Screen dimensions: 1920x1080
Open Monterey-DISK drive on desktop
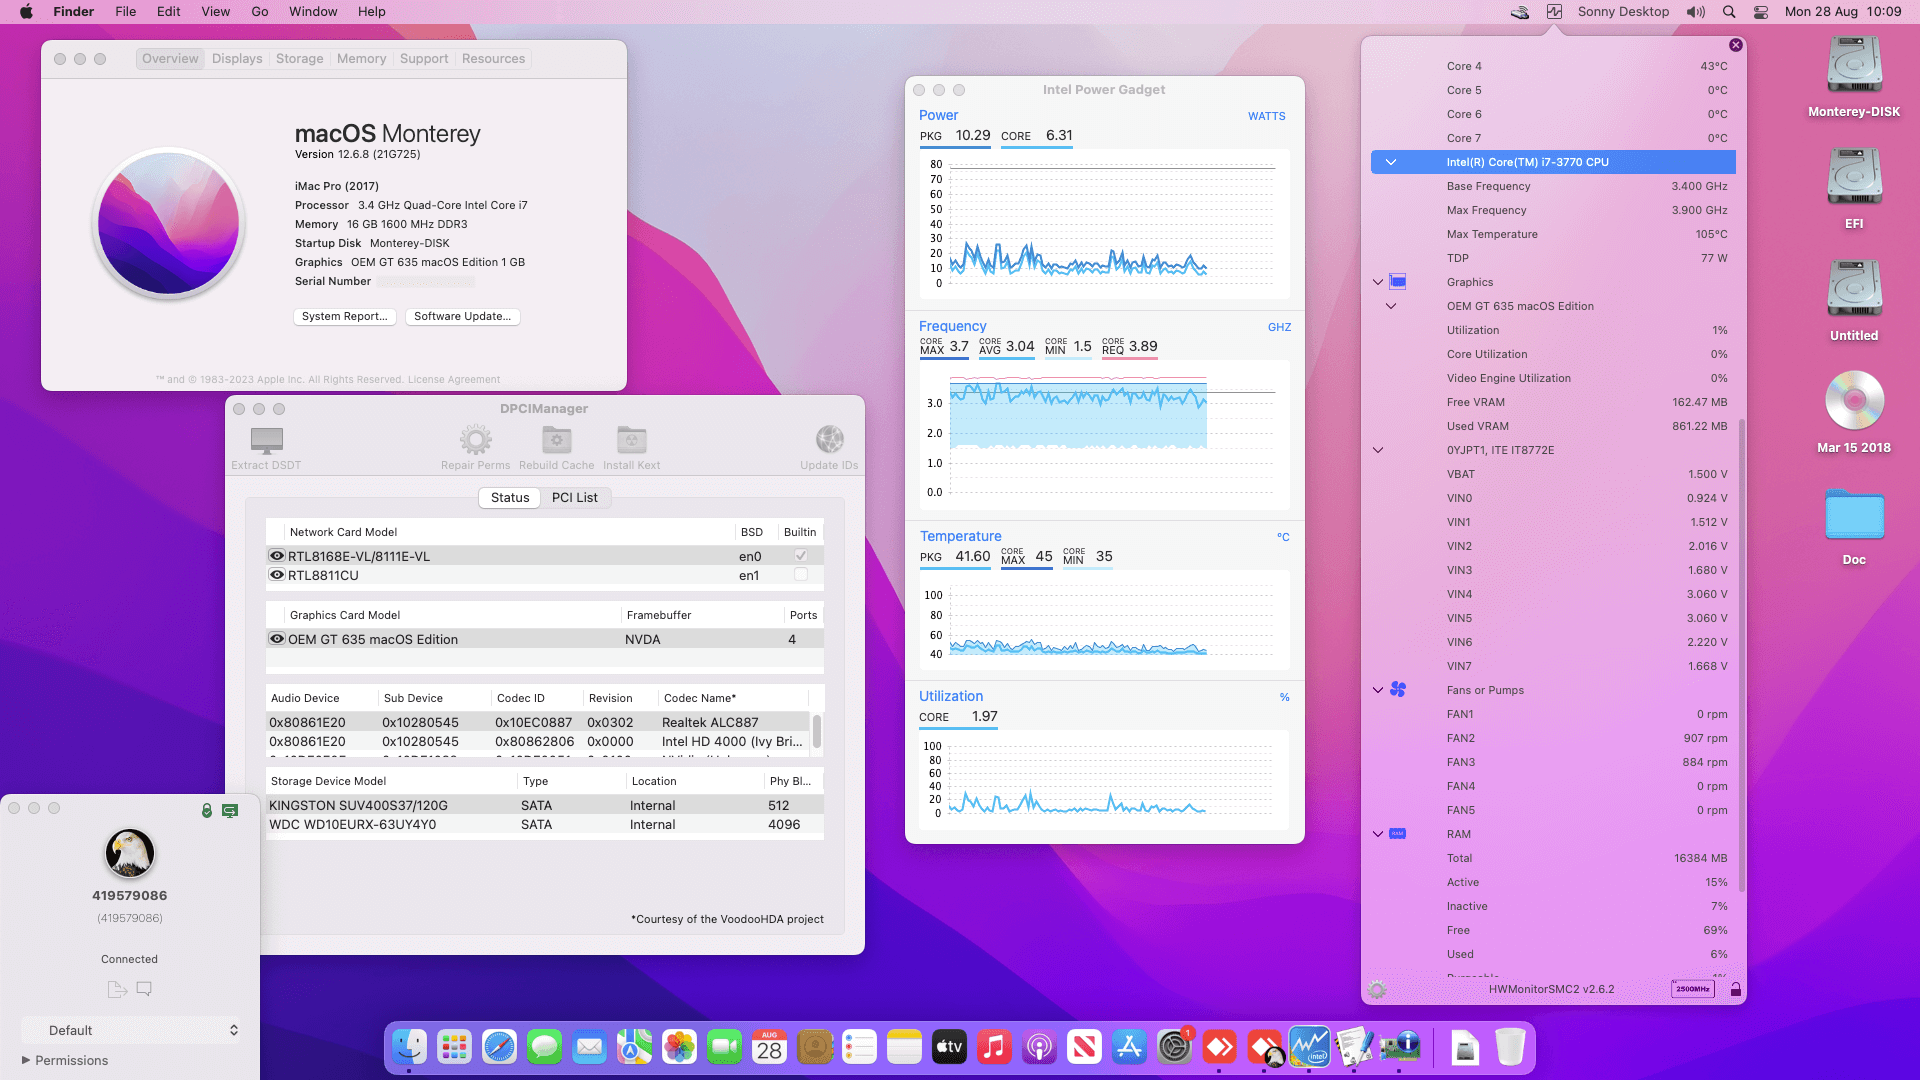[1854, 66]
